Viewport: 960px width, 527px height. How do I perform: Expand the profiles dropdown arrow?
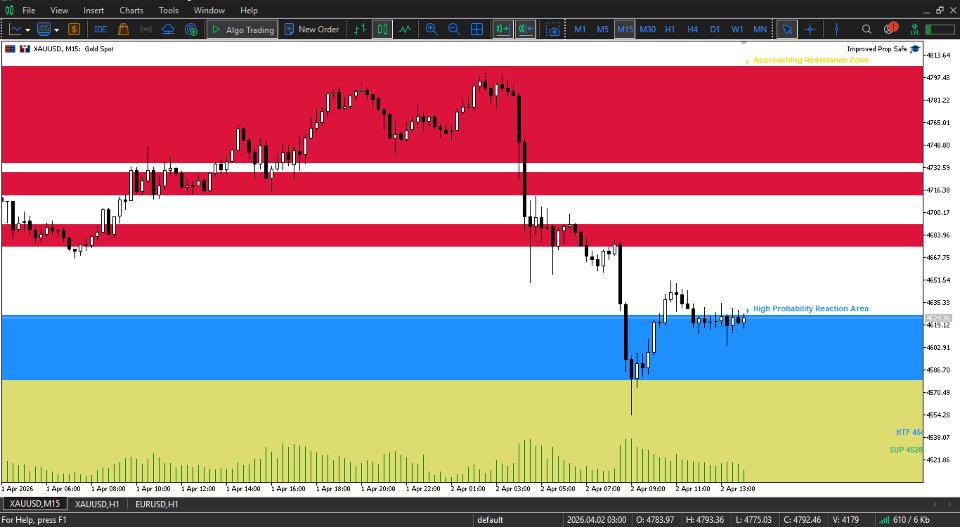[56, 30]
